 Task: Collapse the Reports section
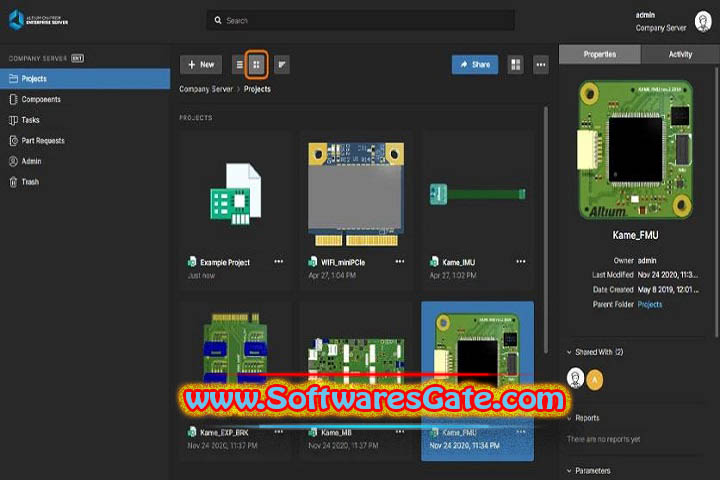569,418
